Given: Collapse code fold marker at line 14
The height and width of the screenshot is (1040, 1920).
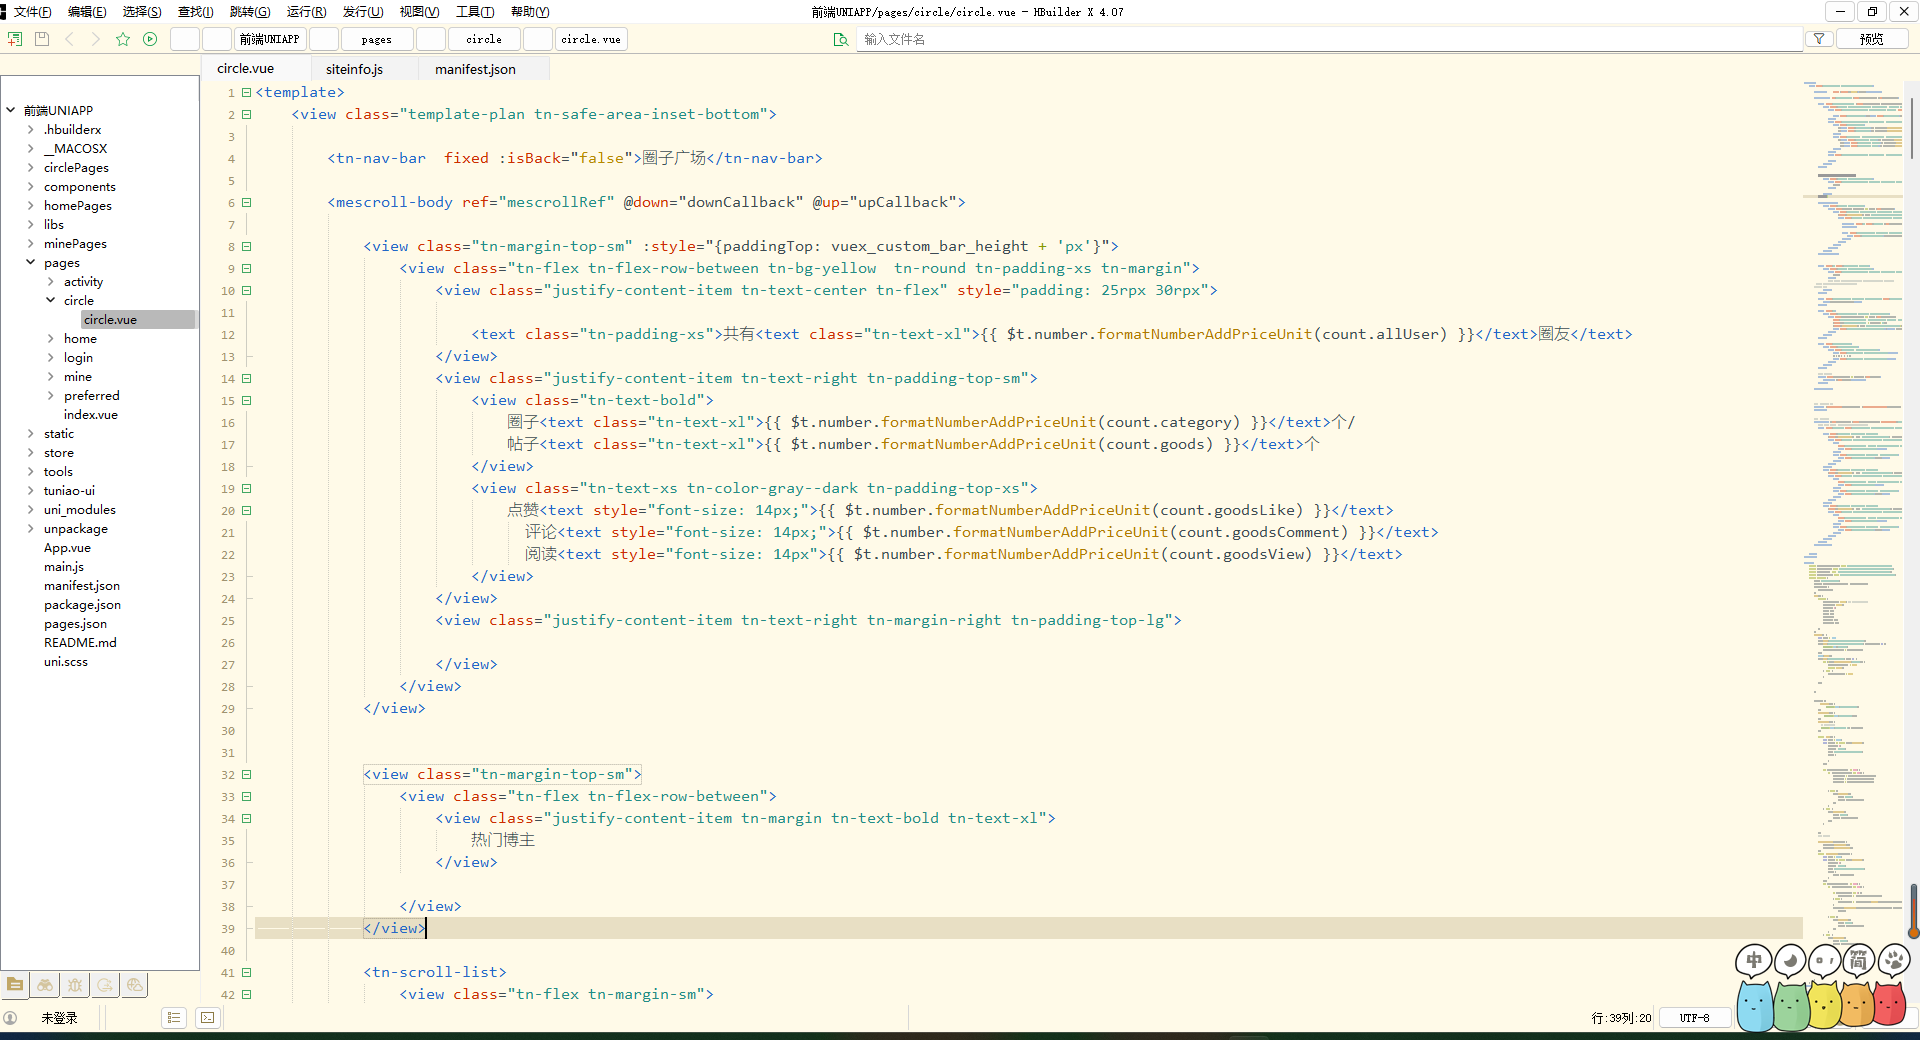Looking at the screenshot, I should coord(246,378).
